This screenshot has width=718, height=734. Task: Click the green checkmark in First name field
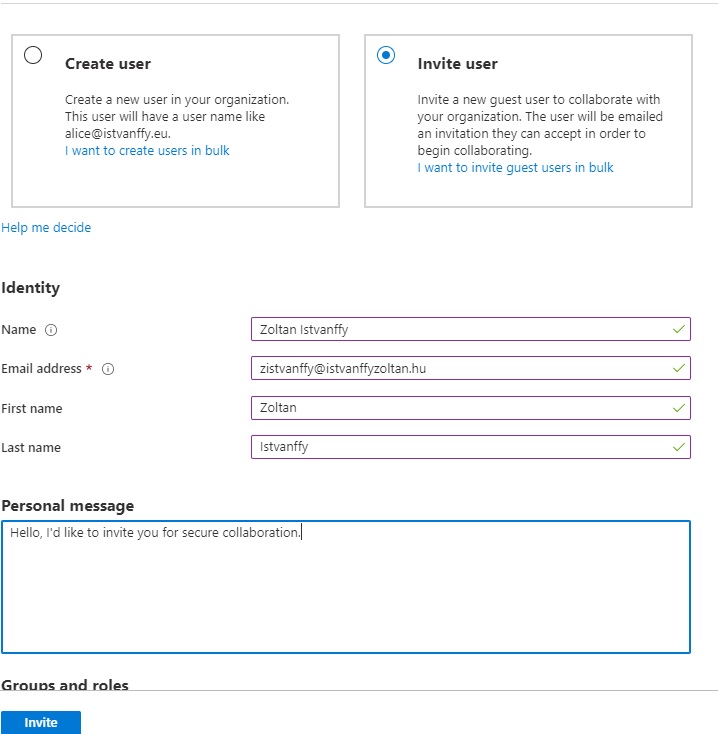click(x=679, y=408)
